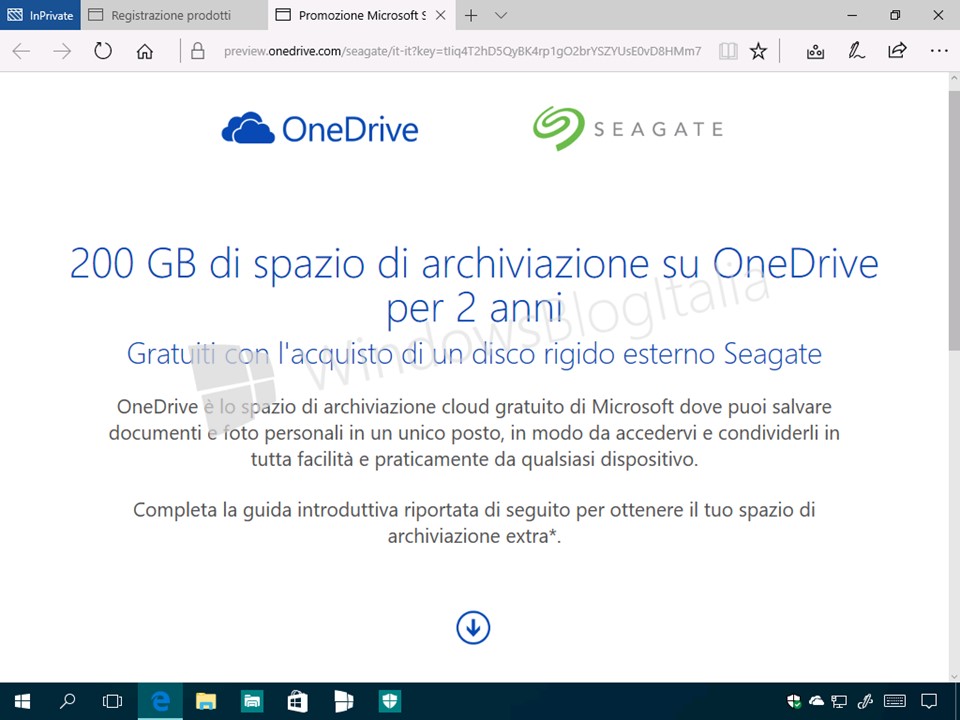Open reading view with the book icon

click(x=728, y=51)
